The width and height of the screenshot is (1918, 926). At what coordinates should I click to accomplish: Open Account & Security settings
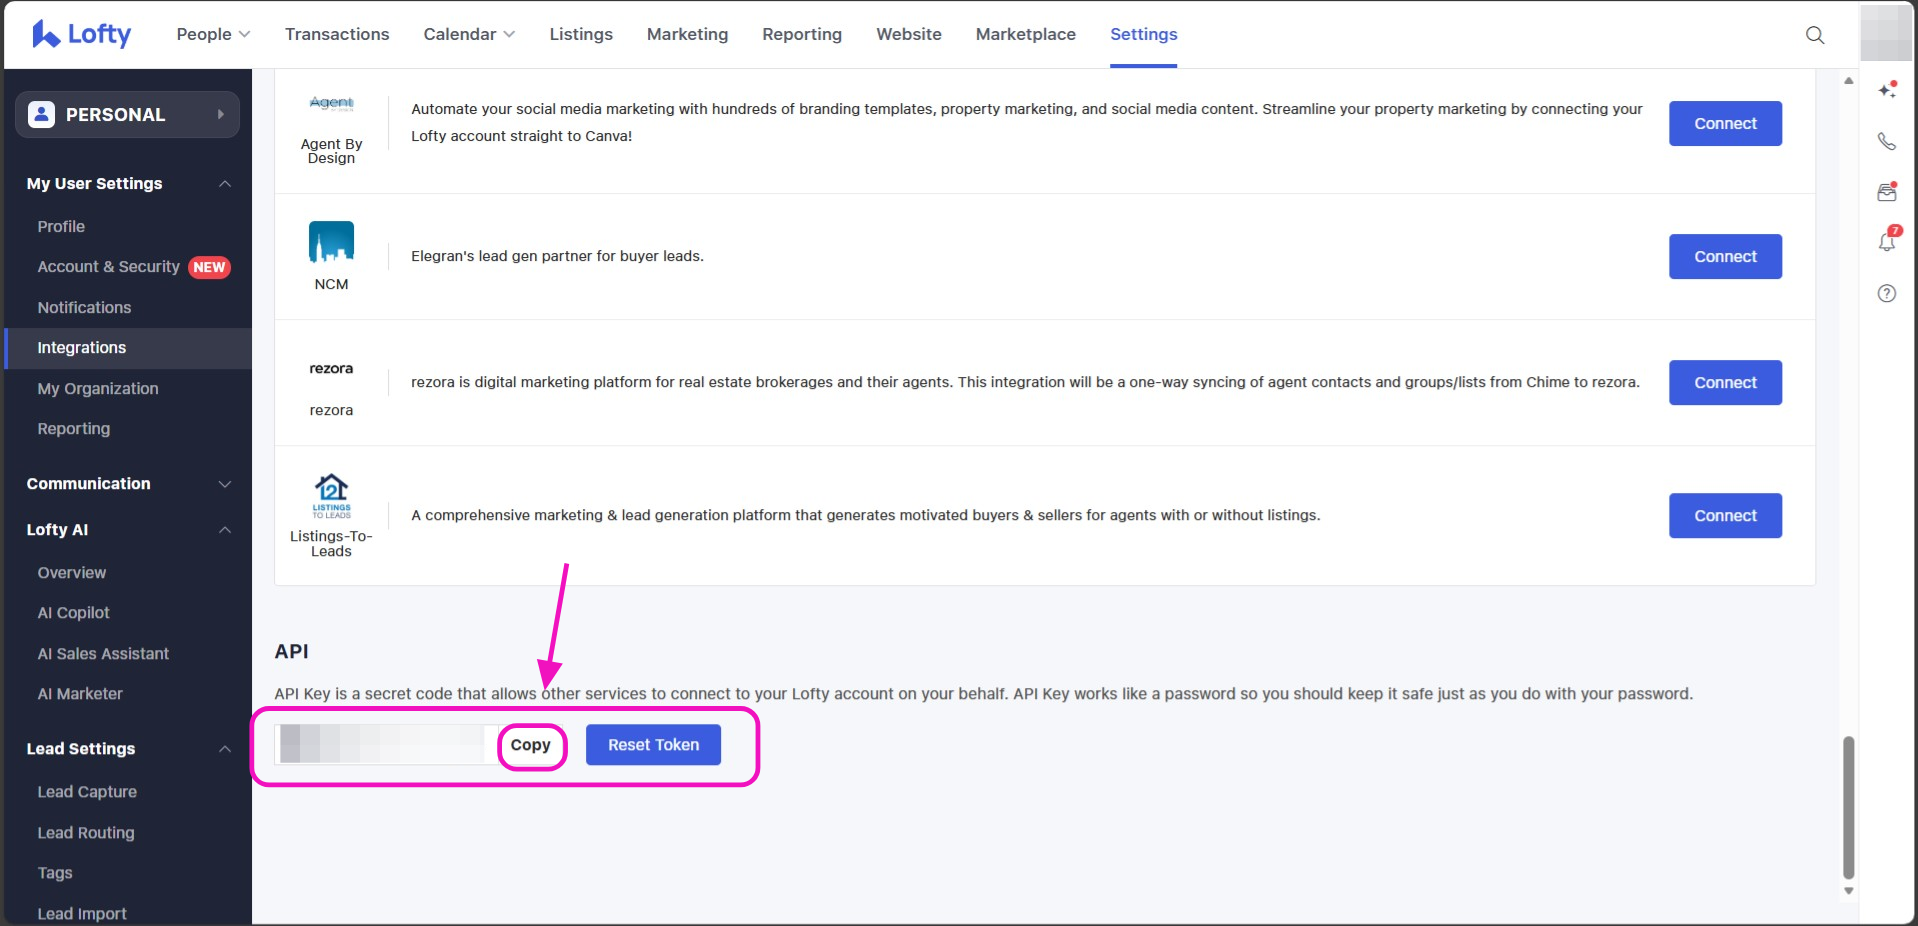coord(109,267)
